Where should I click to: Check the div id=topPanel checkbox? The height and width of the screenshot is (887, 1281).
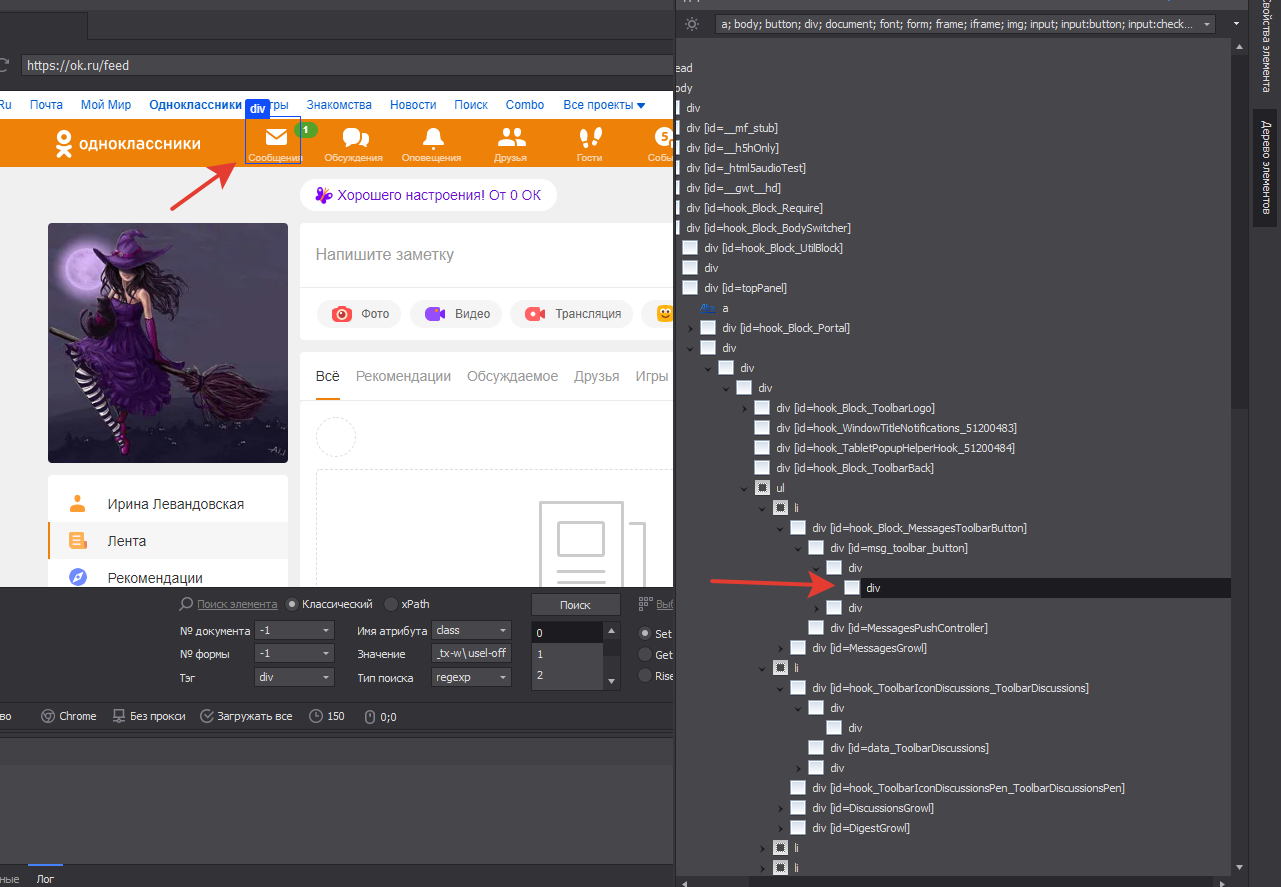tap(690, 288)
